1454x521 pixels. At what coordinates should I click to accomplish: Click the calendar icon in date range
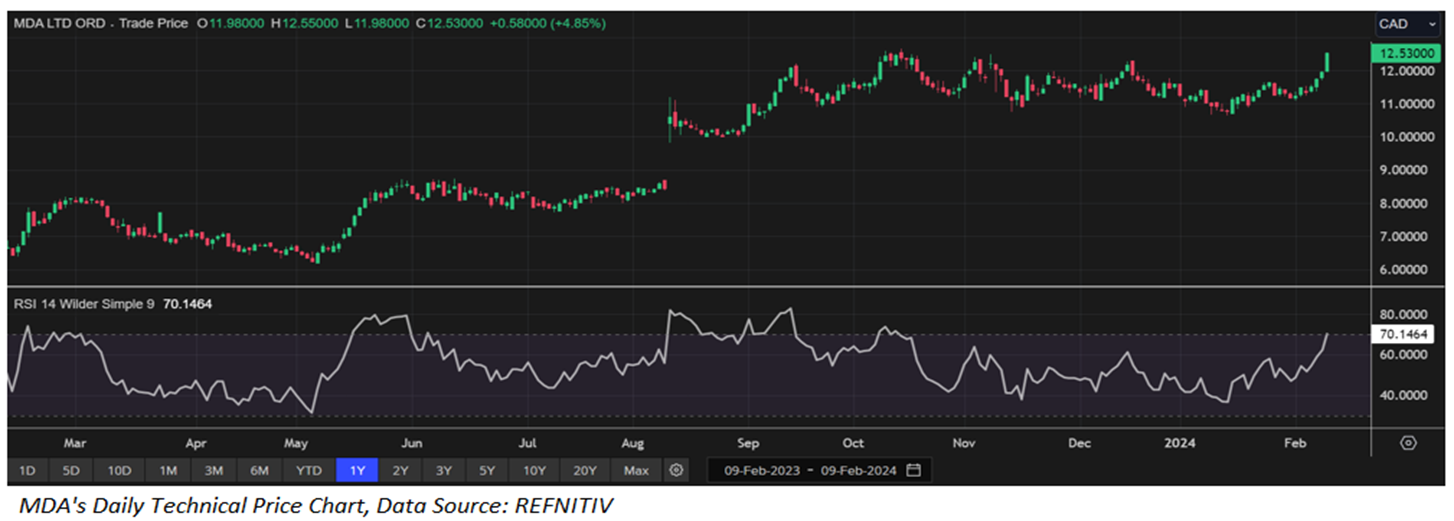point(914,470)
